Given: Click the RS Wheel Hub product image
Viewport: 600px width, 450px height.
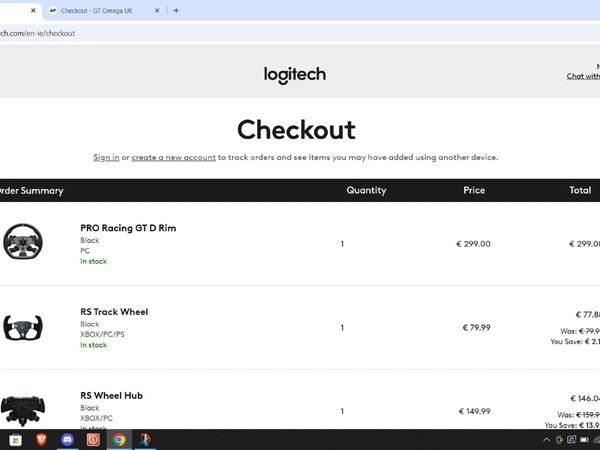Looking at the screenshot, I should click(x=23, y=411).
